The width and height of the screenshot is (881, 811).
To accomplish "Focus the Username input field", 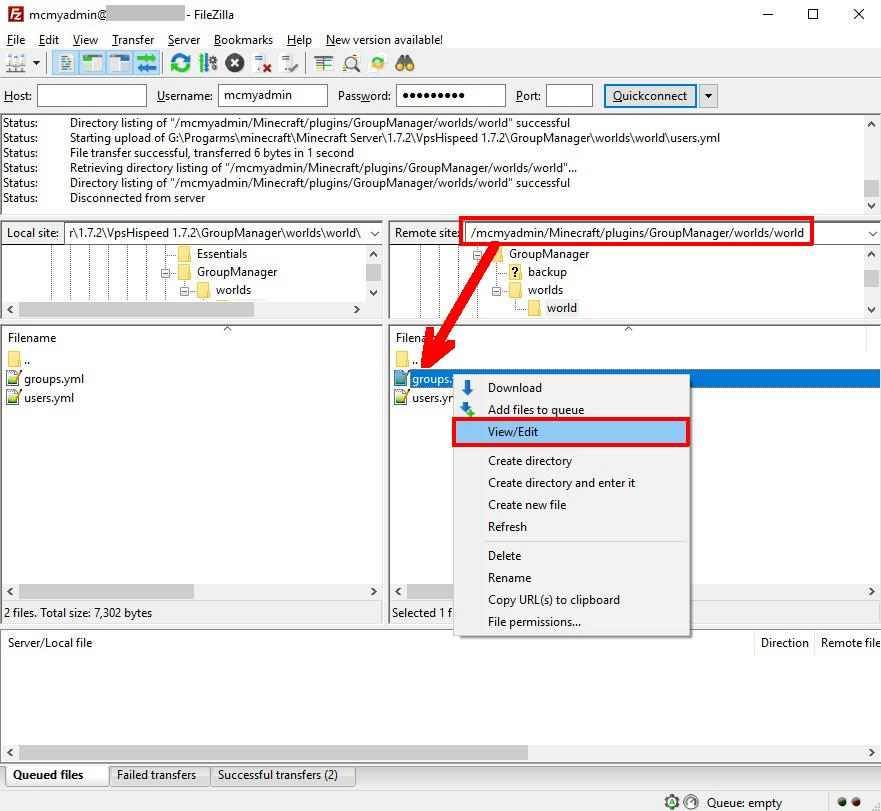I will (x=273, y=96).
